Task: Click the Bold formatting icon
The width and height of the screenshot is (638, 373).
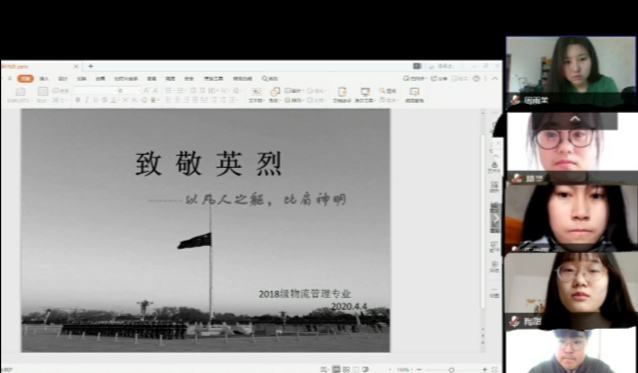Action: [78, 100]
